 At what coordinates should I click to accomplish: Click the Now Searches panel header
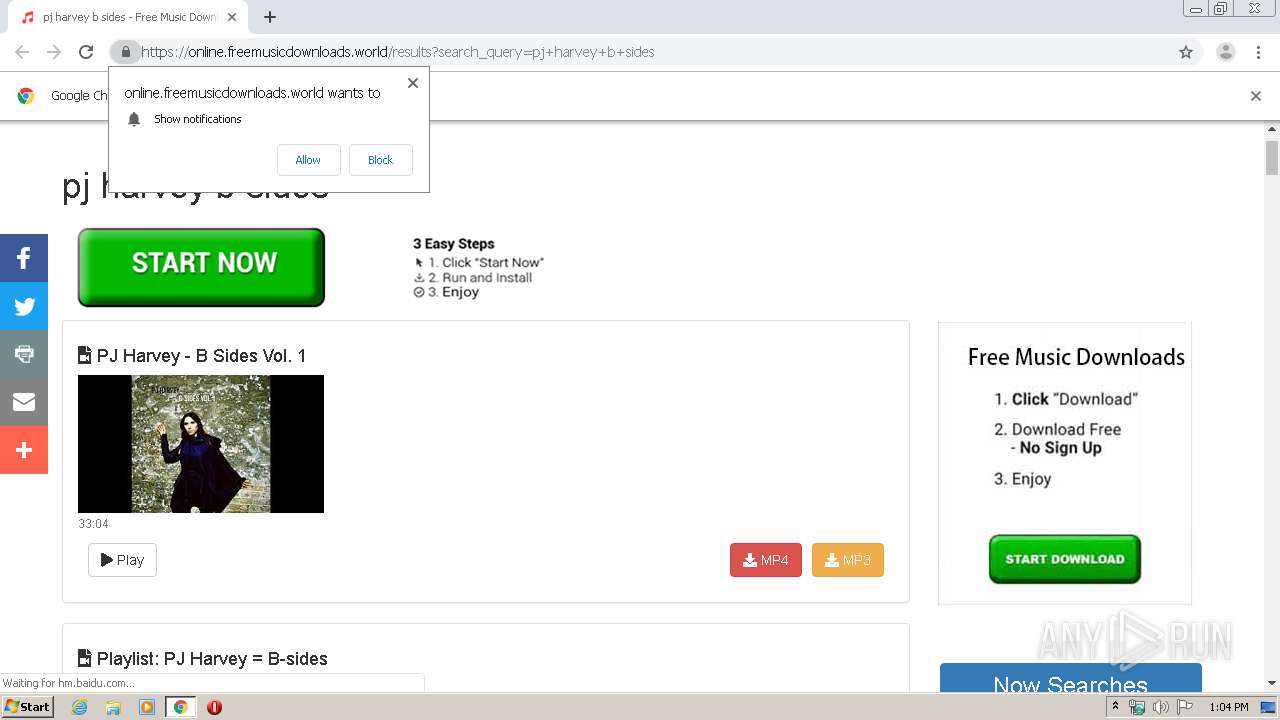(1070, 678)
